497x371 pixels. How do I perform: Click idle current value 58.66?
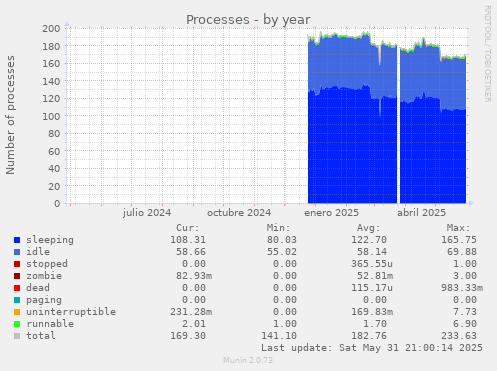tap(191, 252)
